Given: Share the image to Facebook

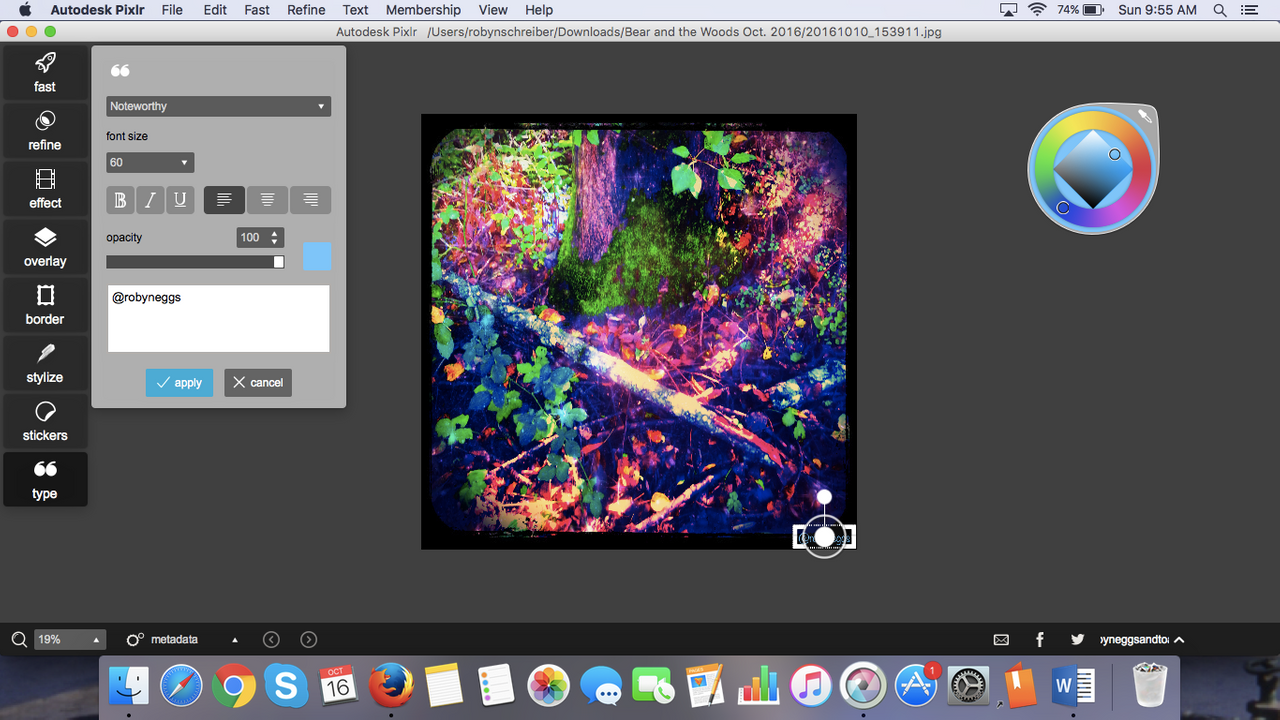Looking at the screenshot, I should pos(1040,639).
